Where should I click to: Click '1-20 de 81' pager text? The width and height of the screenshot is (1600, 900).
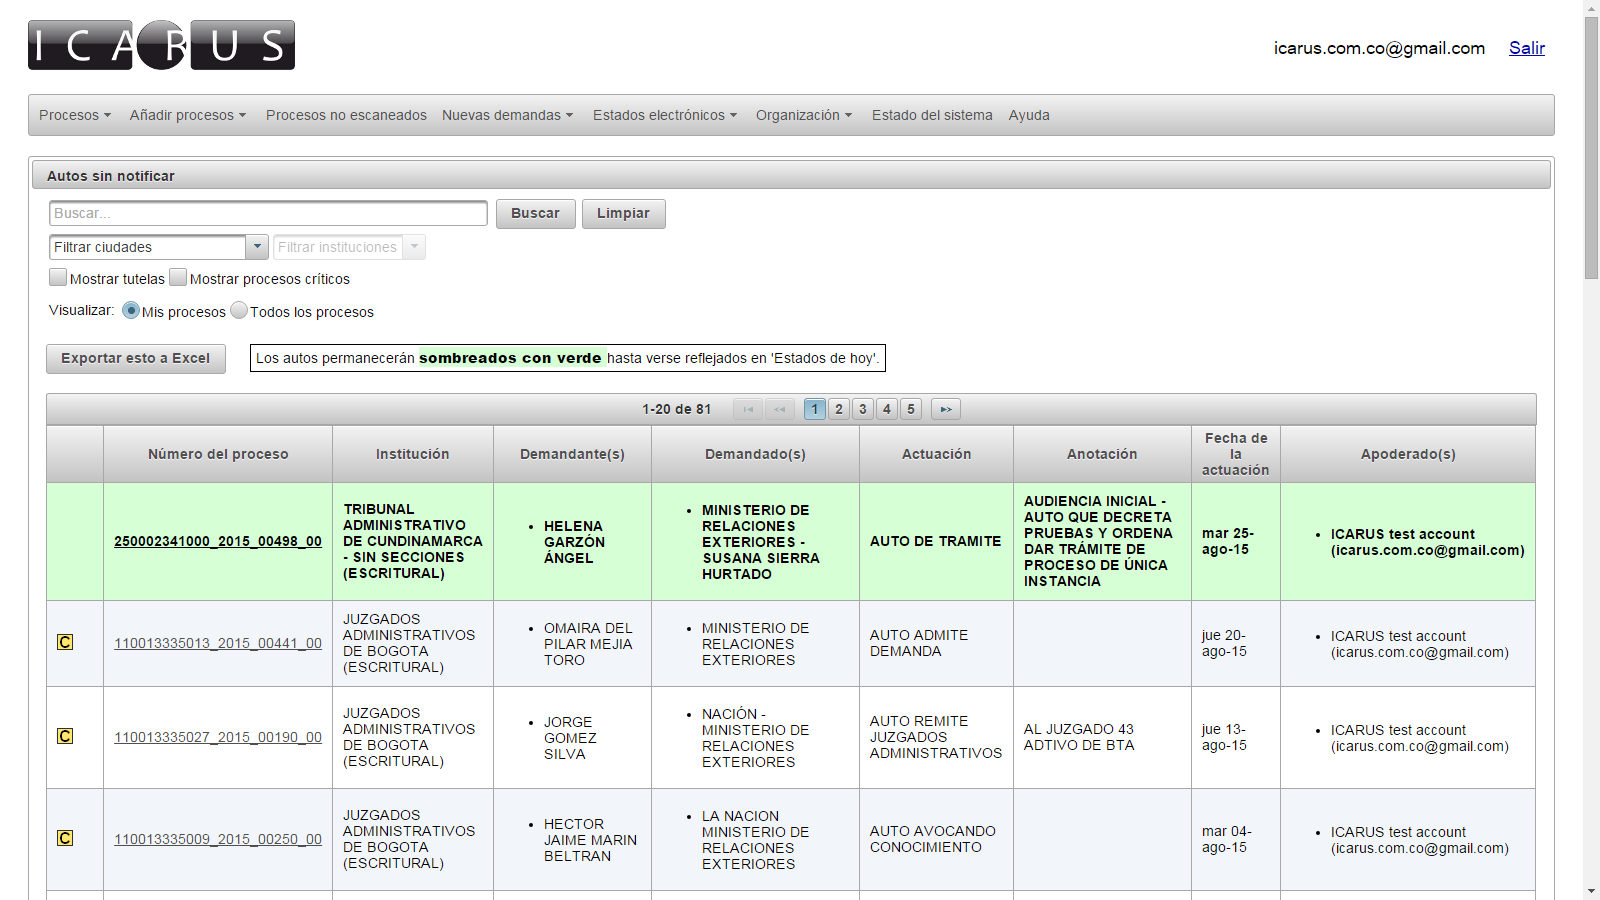677,409
